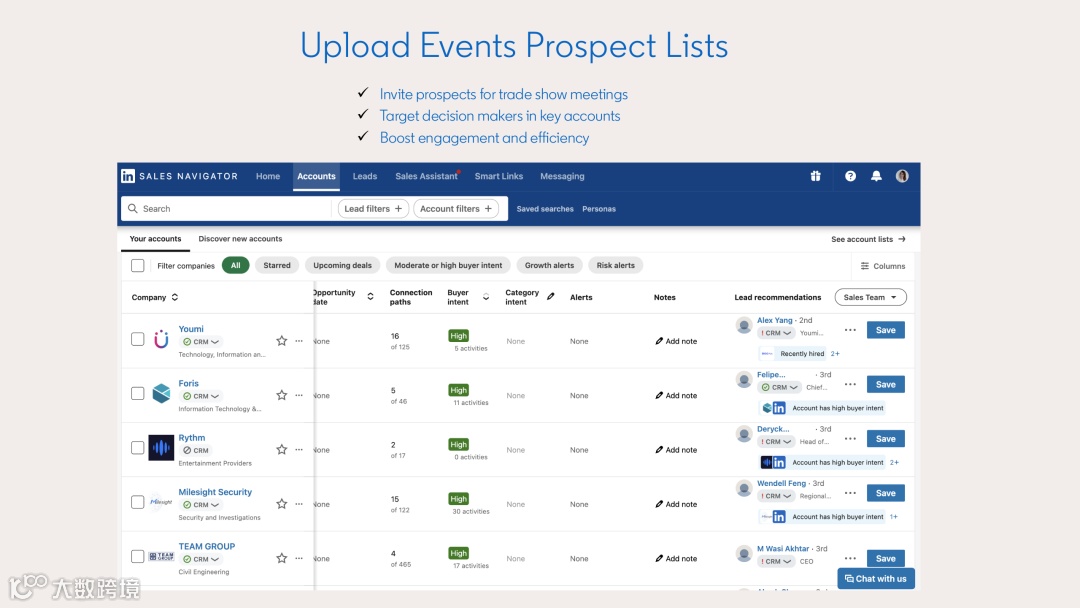Save lead Wendell Feng

tap(886, 494)
